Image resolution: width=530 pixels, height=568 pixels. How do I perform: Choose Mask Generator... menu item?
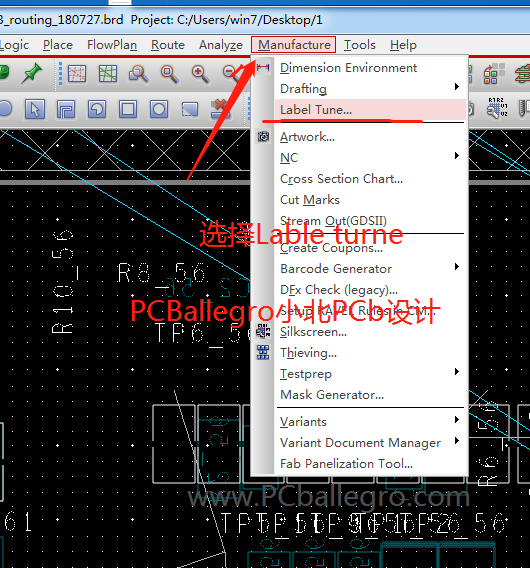click(370, 395)
